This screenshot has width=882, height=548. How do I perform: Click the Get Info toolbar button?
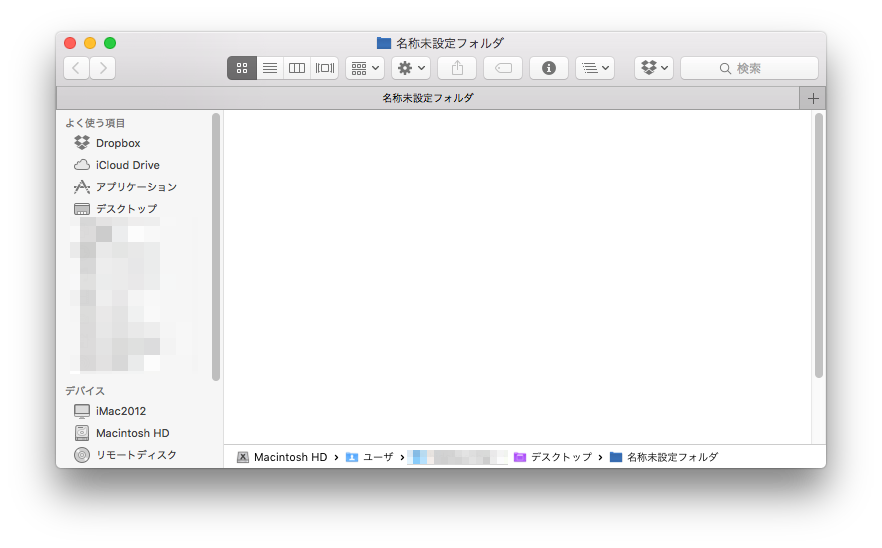click(x=549, y=68)
